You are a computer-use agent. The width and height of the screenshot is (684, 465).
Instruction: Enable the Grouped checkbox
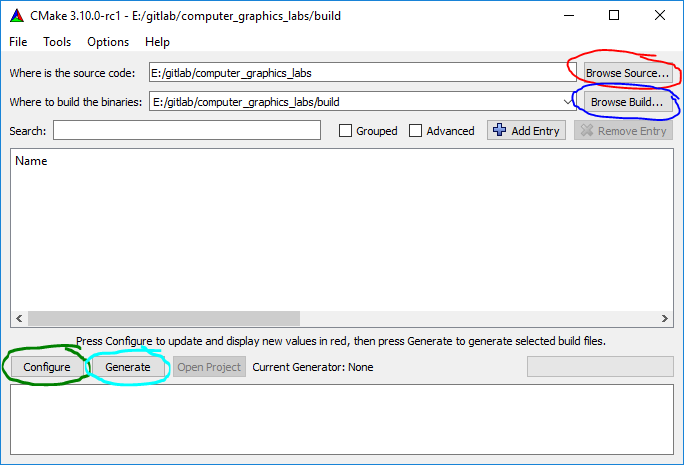(x=345, y=130)
